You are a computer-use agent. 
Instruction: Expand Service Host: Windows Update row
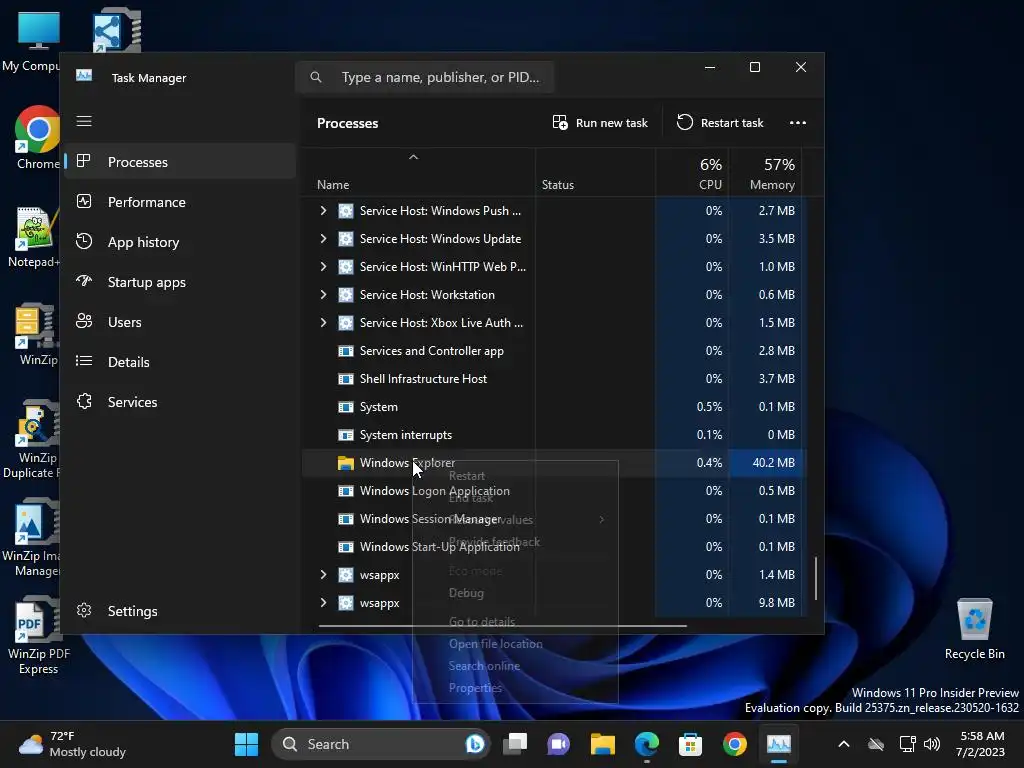(323, 238)
